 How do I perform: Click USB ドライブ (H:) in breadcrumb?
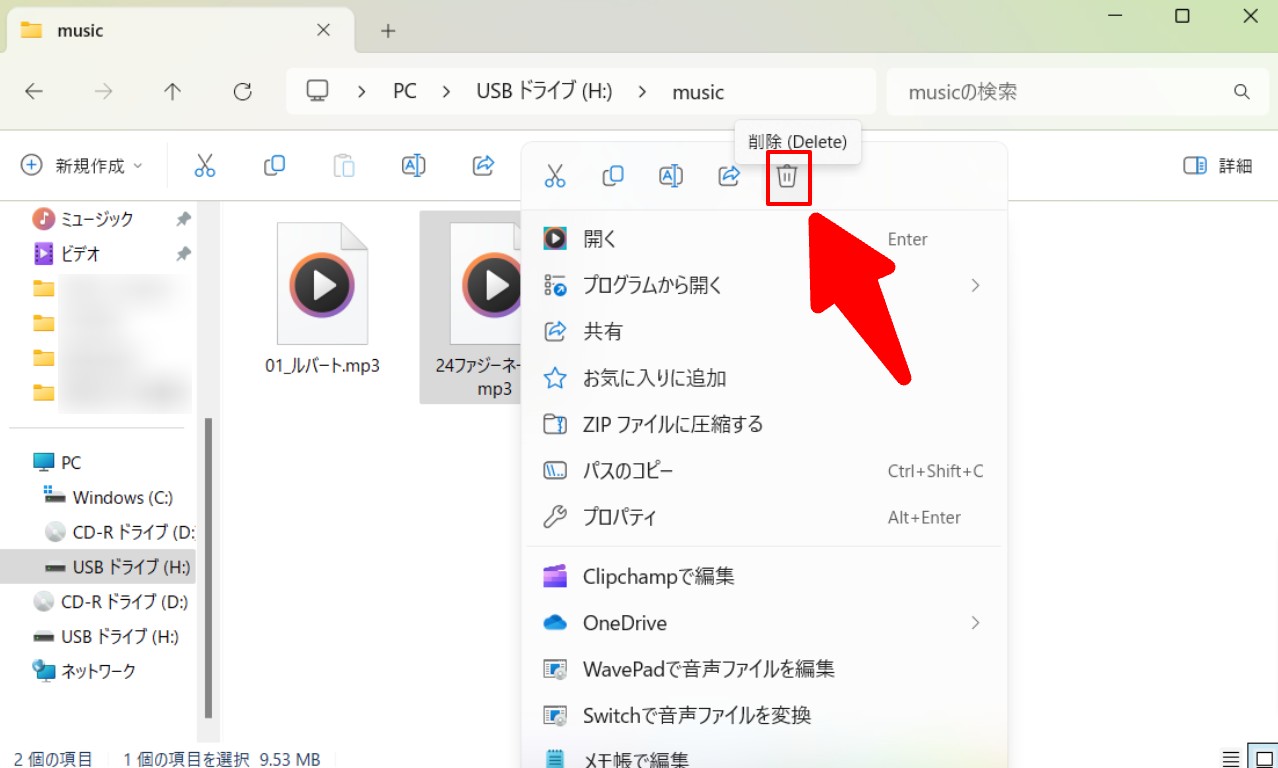tap(544, 92)
